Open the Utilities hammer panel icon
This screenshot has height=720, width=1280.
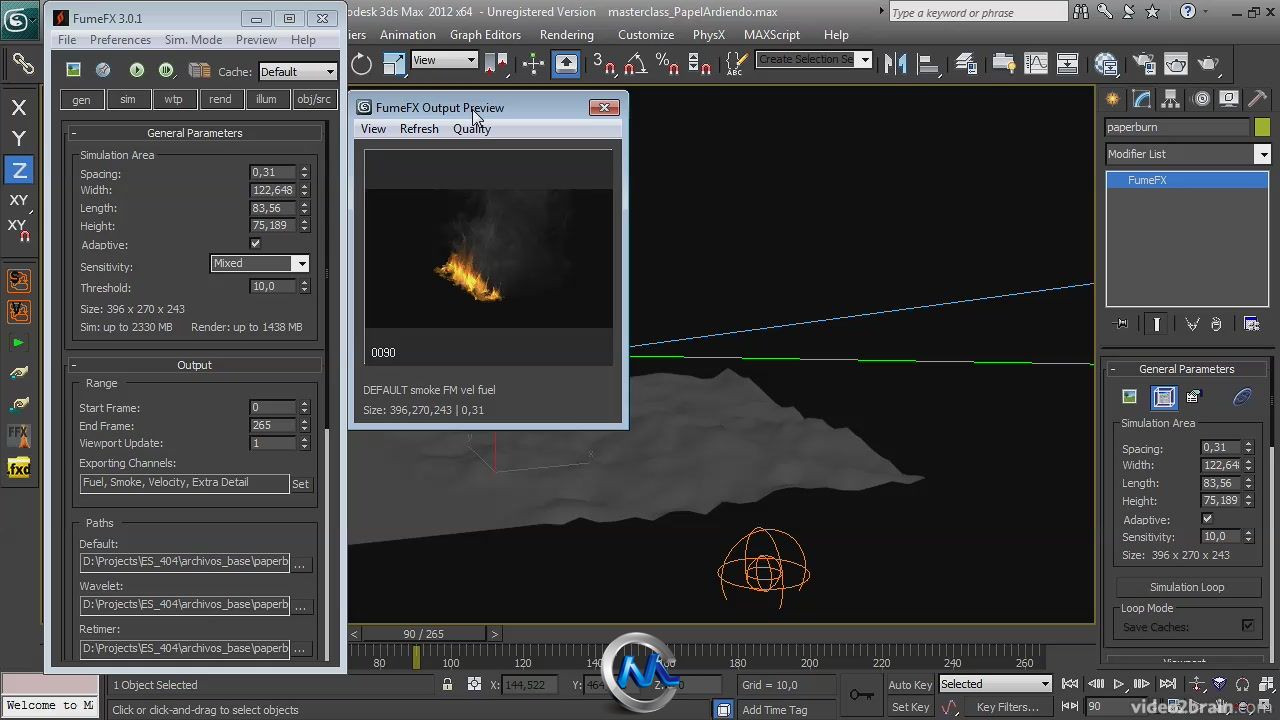1259,99
